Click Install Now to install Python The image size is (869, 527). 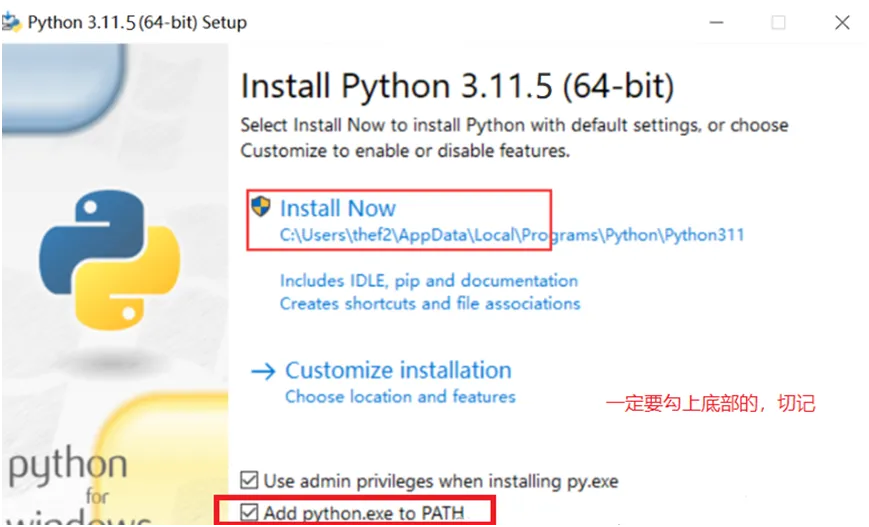[338, 208]
